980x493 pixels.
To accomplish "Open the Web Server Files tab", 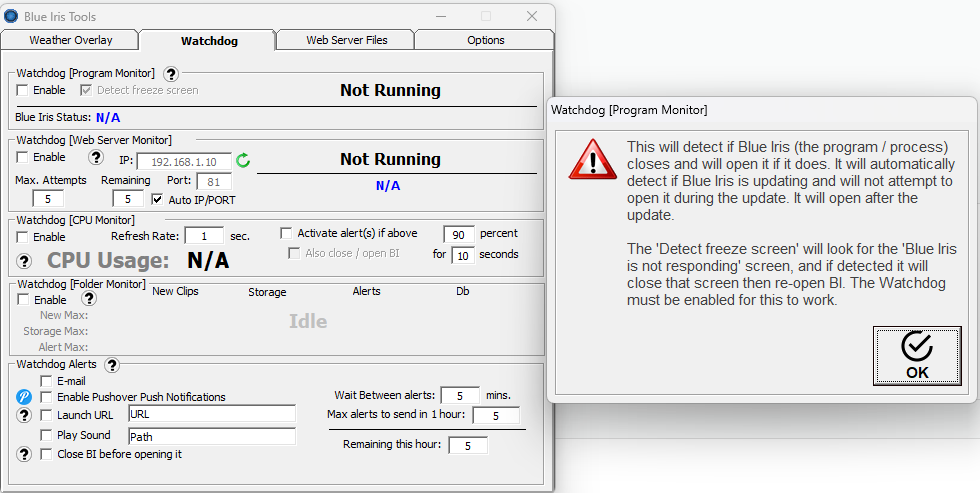I will pyautogui.click(x=346, y=40).
